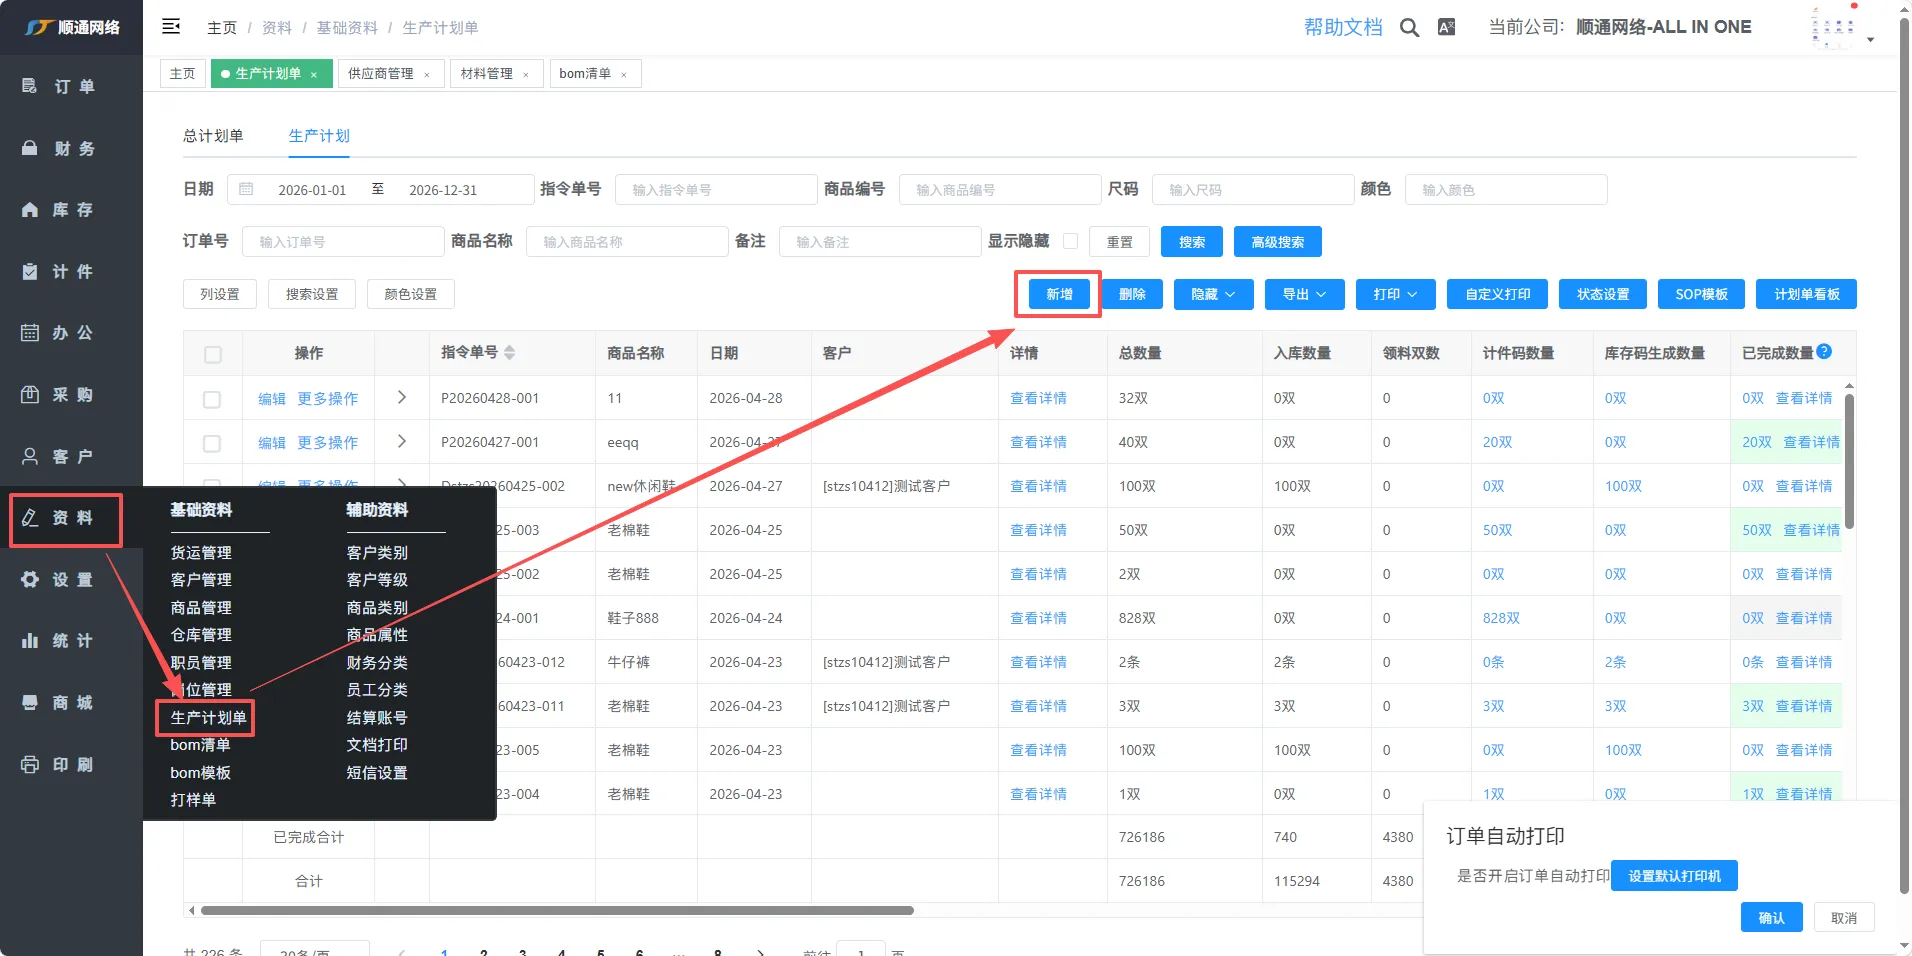Select bom清单 in the 基础资料 menu
Image resolution: width=1912 pixels, height=956 pixels.
(x=200, y=745)
